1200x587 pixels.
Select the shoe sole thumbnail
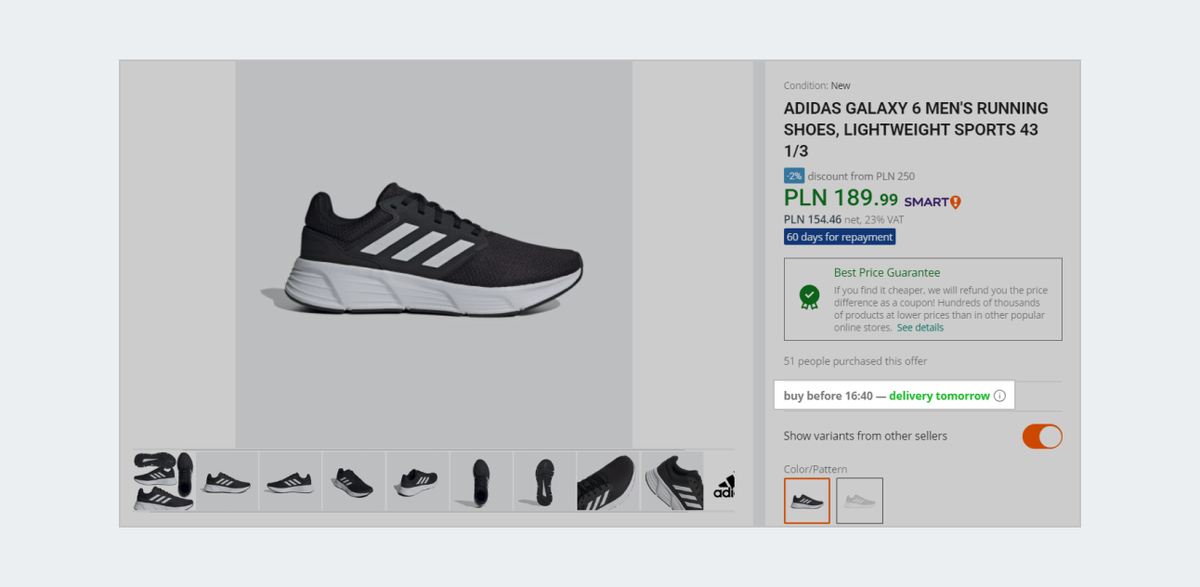click(544, 482)
